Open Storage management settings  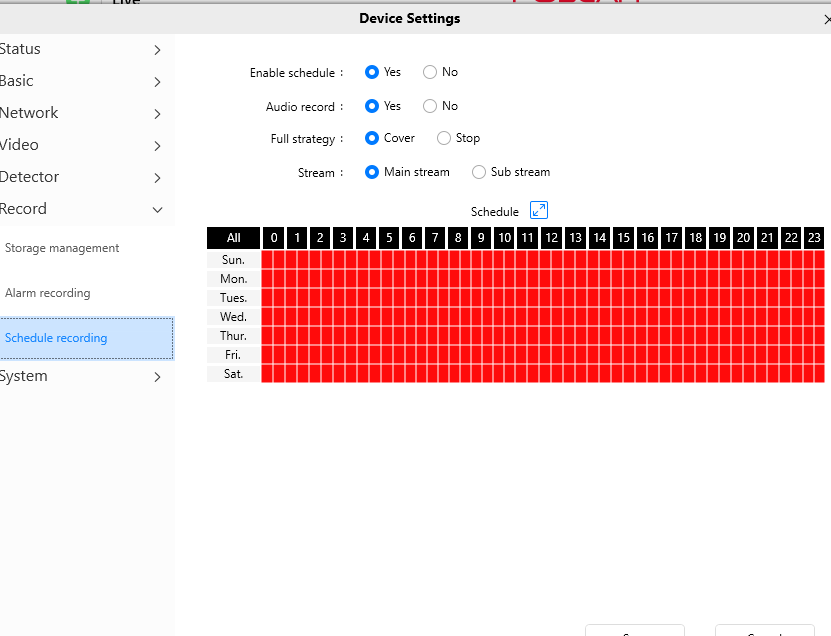[x=62, y=248]
